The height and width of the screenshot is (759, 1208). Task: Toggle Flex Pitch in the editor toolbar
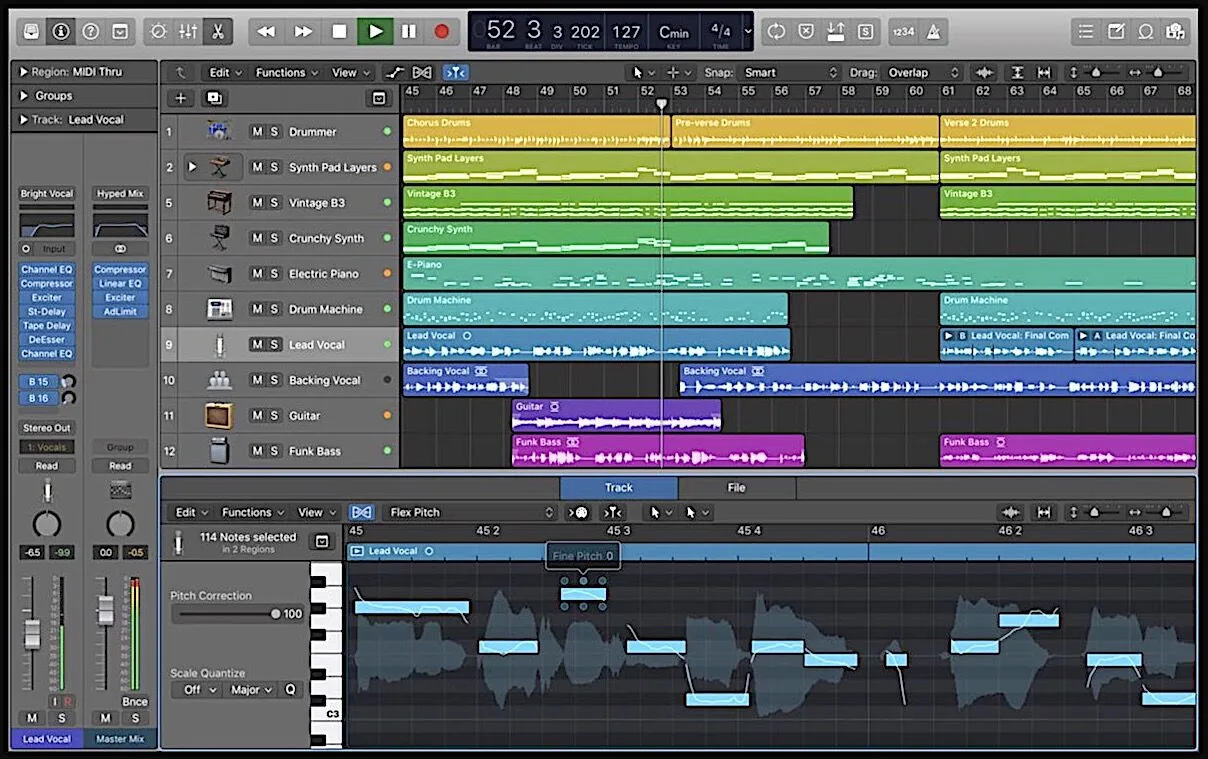362,511
